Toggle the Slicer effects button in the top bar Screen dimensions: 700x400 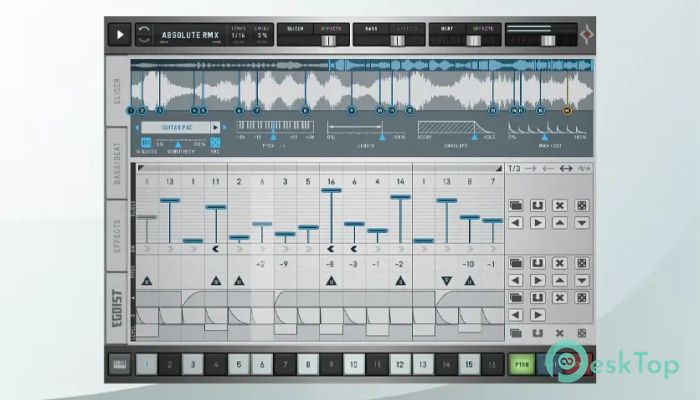(331, 29)
